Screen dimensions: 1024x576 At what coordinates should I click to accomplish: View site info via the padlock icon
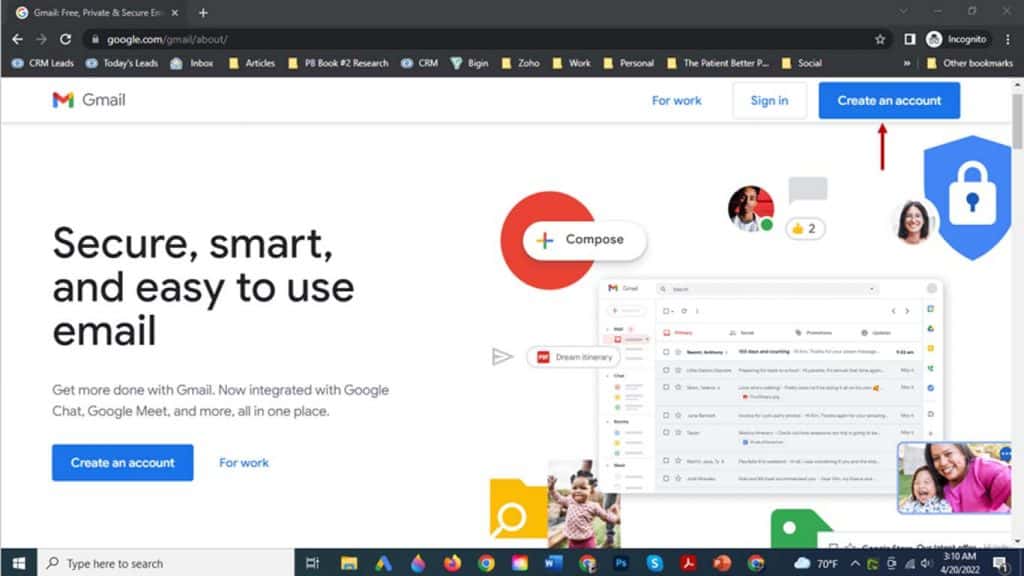(95, 39)
